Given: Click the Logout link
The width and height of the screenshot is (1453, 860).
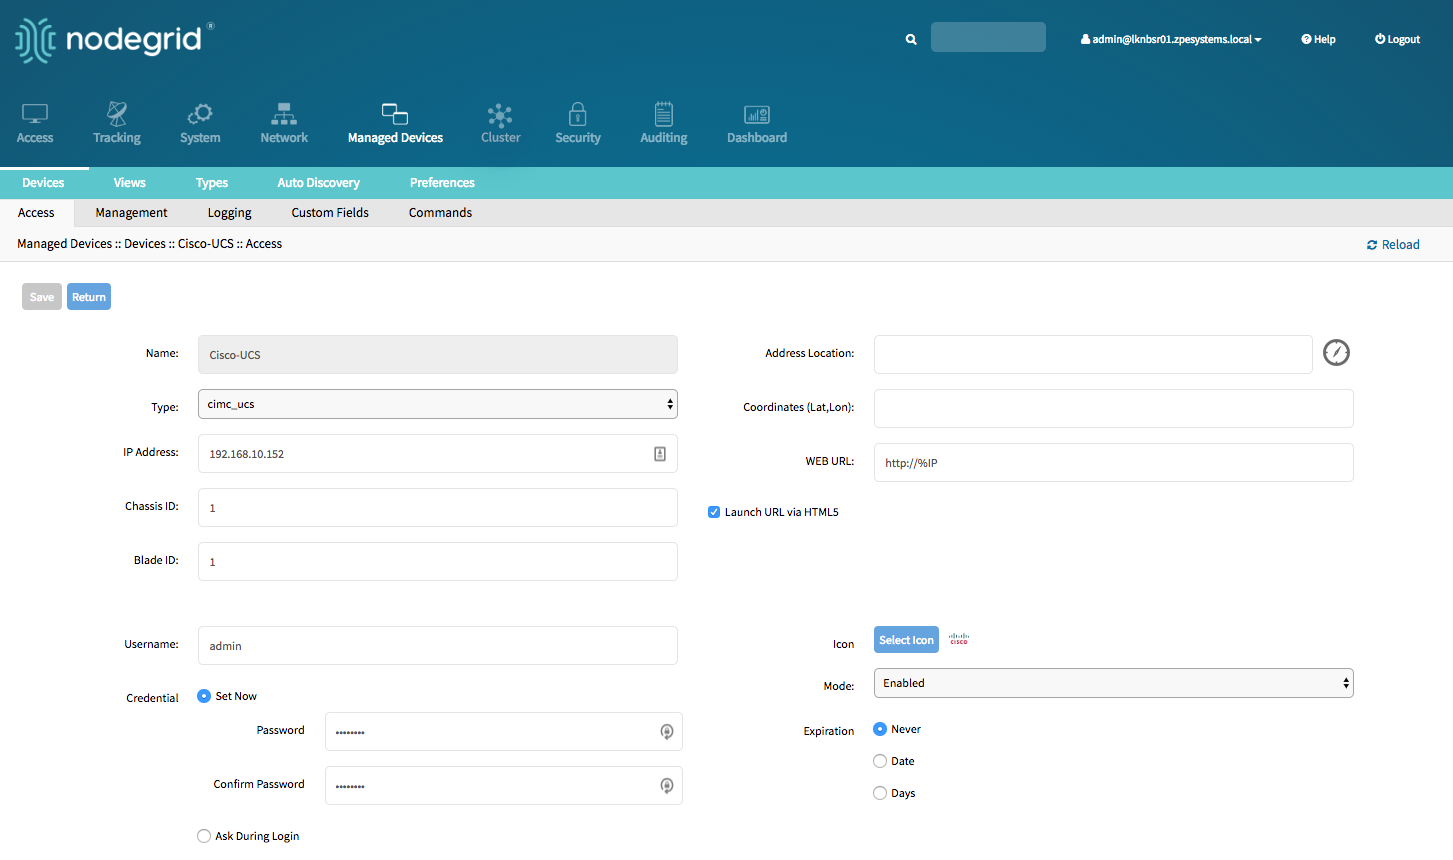Looking at the screenshot, I should 1397,40.
